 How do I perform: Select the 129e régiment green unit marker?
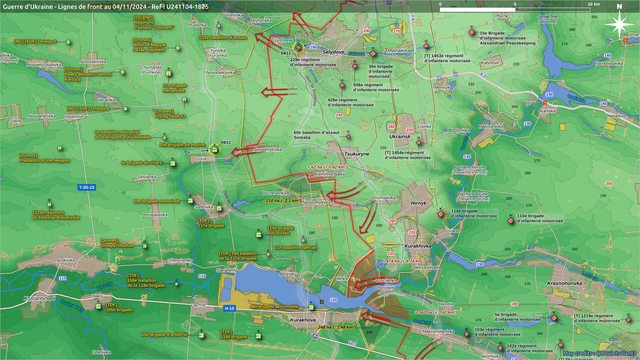(49, 204)
